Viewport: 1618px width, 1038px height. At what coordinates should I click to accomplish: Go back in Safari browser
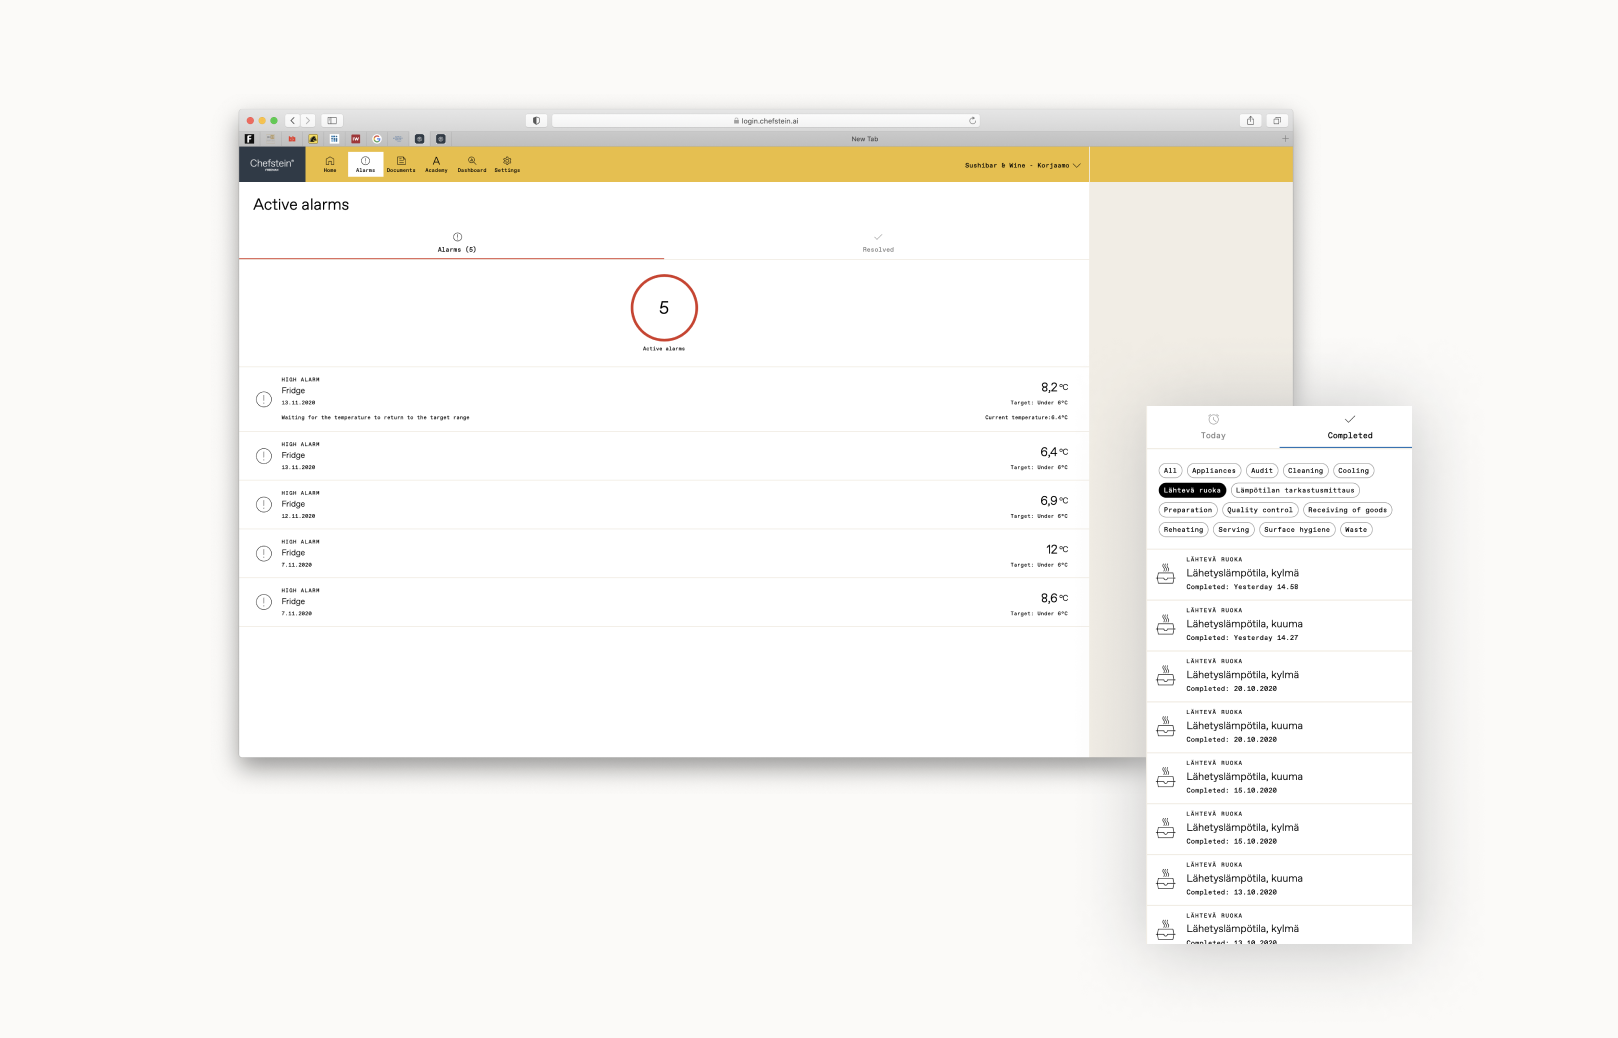(293, 121)
